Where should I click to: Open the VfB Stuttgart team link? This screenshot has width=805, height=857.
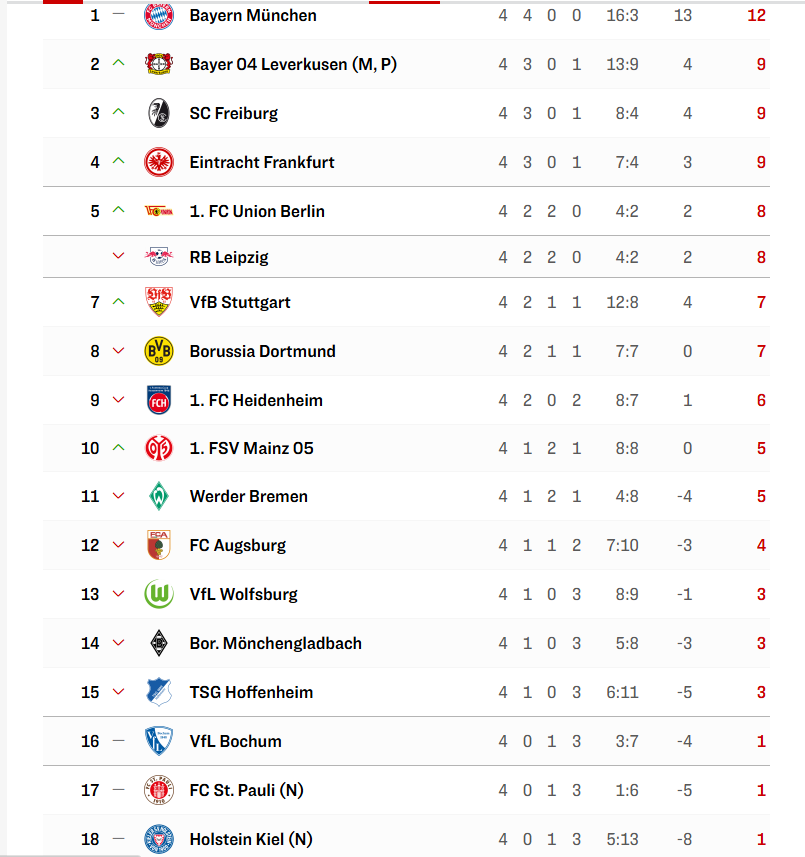[x=240, y=302]
